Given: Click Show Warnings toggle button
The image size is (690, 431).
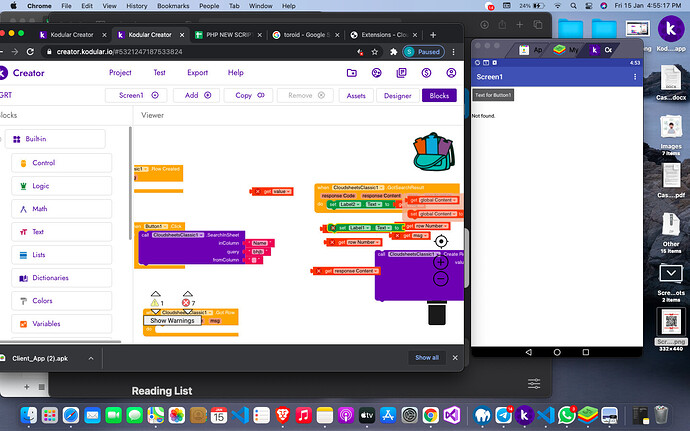Looking at the screenshot, I should (x=172, y=321).
